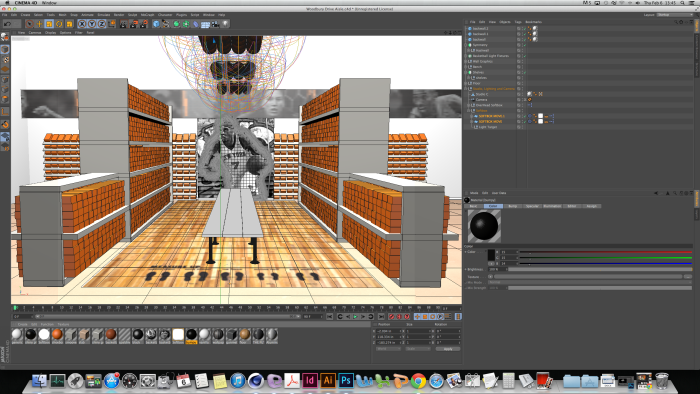Open the Window menu
Viewport: 700px width, 394px height.
tap(209, 15)
